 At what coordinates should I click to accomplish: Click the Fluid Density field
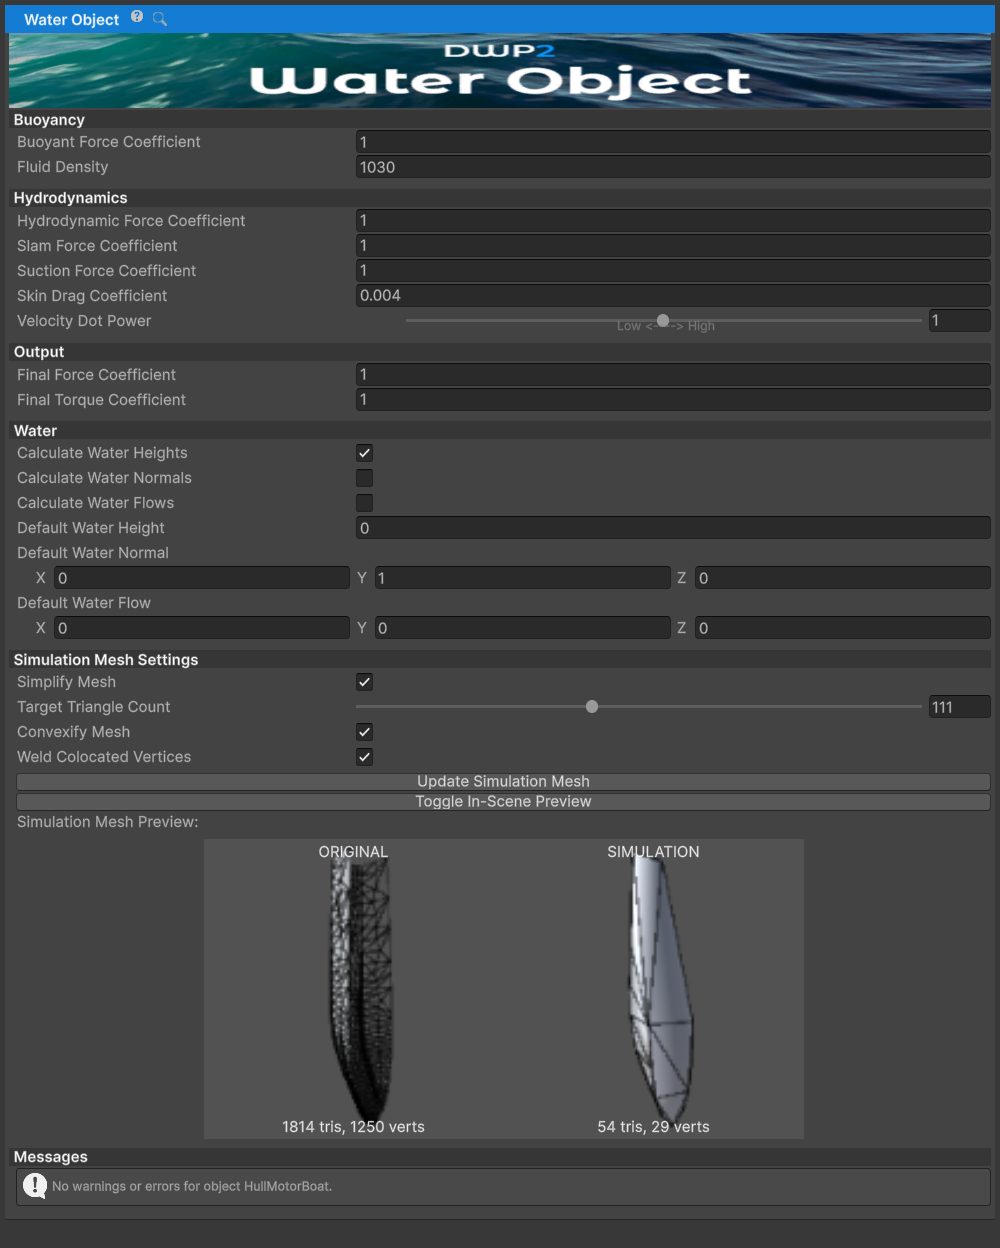click(673, 167)
